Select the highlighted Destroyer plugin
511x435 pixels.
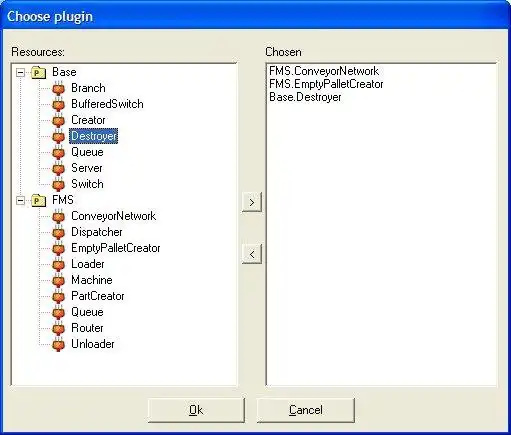tap(94, 136)
